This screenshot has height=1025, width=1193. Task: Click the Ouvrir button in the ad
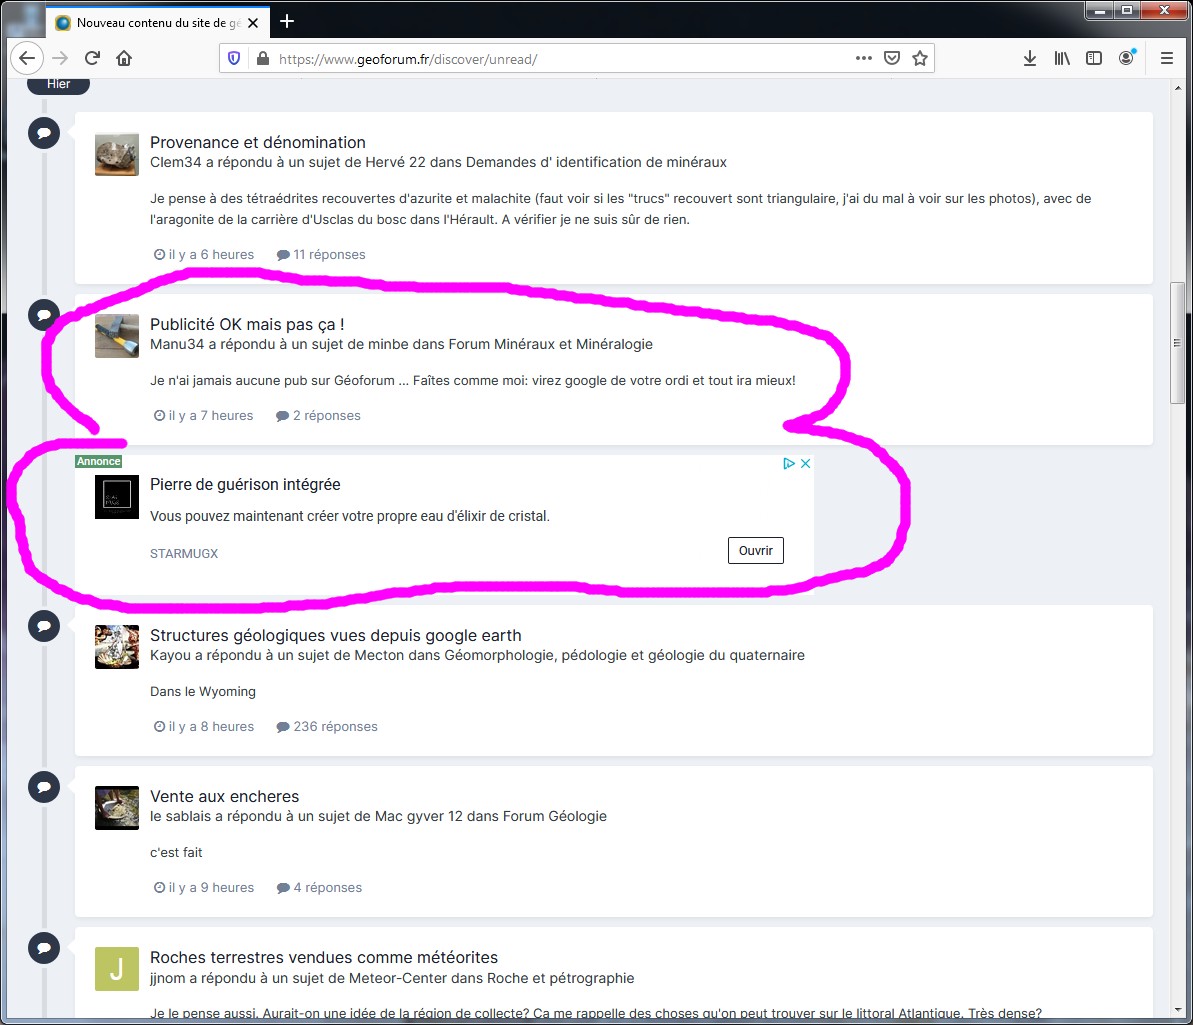pyautogui.click(x=756, y=550)
